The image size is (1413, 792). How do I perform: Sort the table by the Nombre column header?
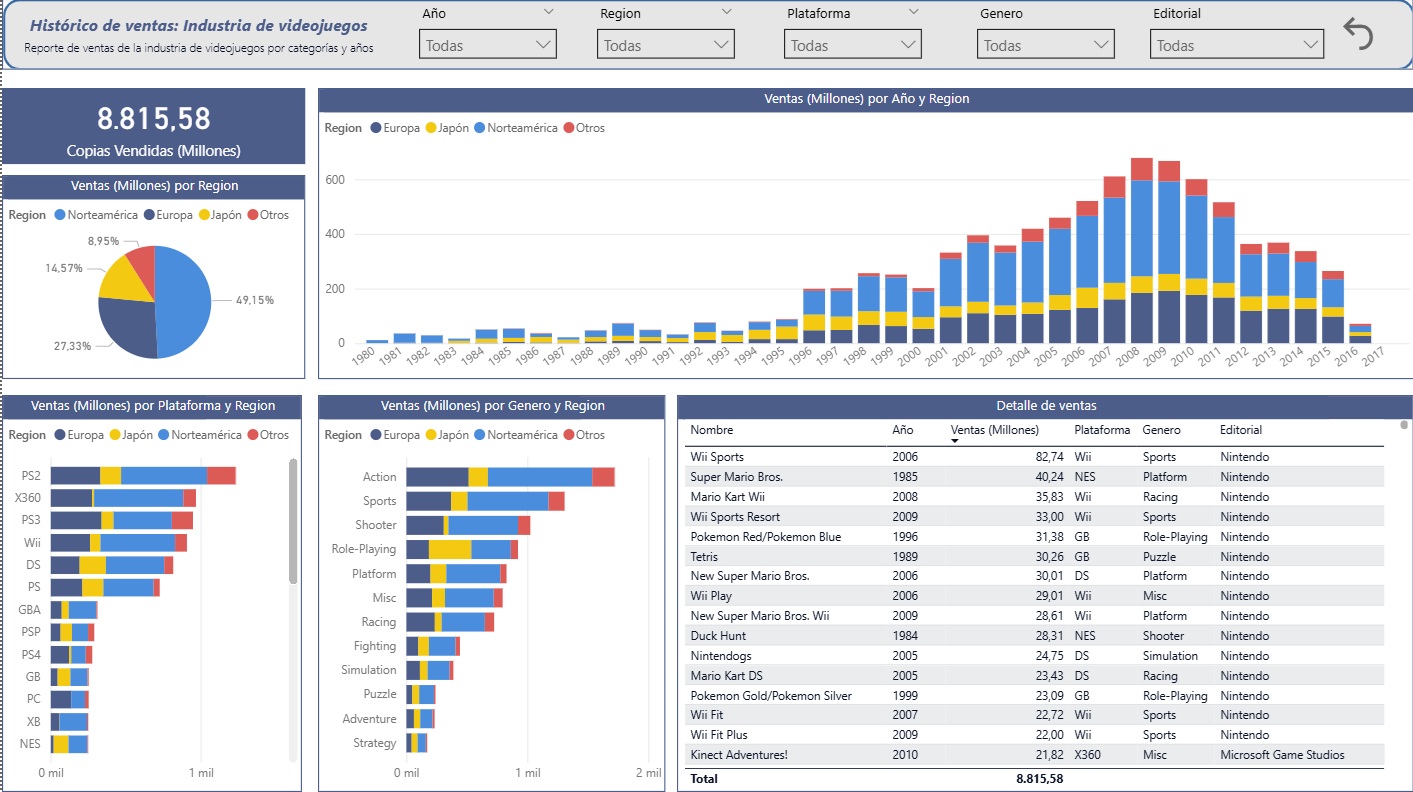(x=711, y=430)
